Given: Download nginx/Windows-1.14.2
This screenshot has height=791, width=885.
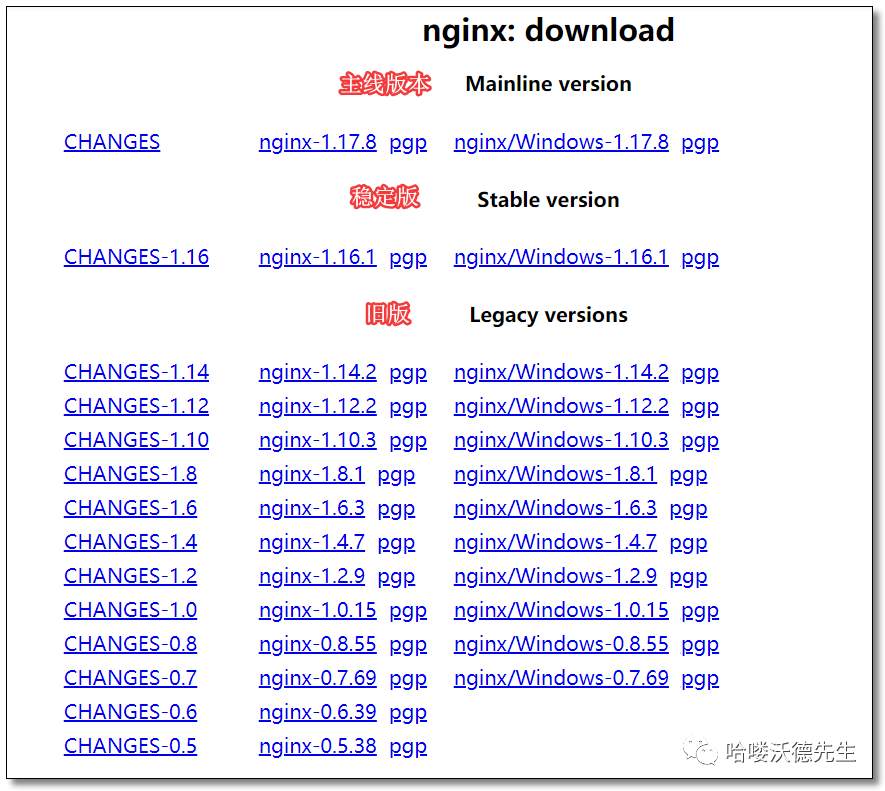Looking at the screenshot, I should 561,373.
